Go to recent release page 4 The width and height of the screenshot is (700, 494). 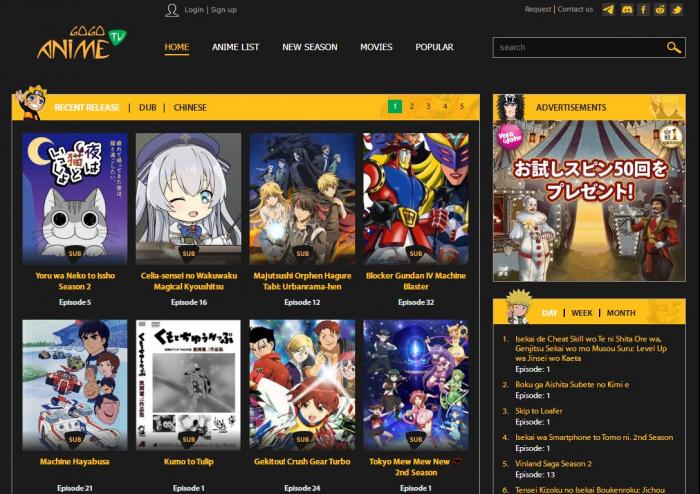445,106
